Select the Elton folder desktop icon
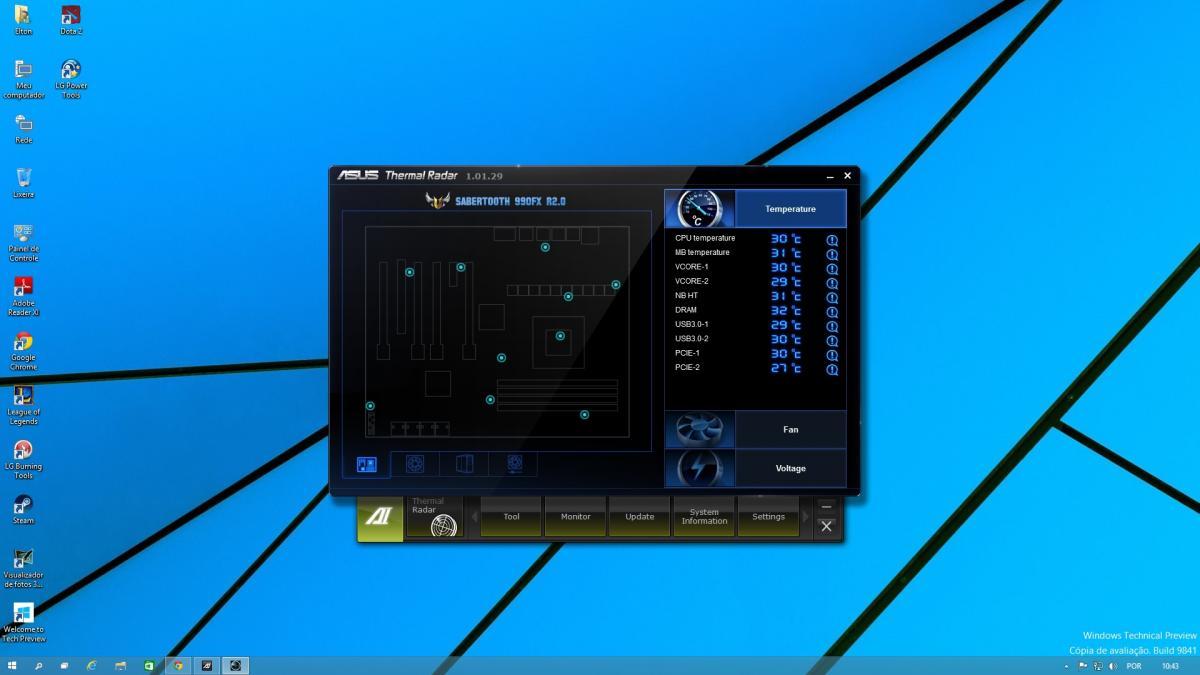1200x675 pixels. (x=23, y=20)
